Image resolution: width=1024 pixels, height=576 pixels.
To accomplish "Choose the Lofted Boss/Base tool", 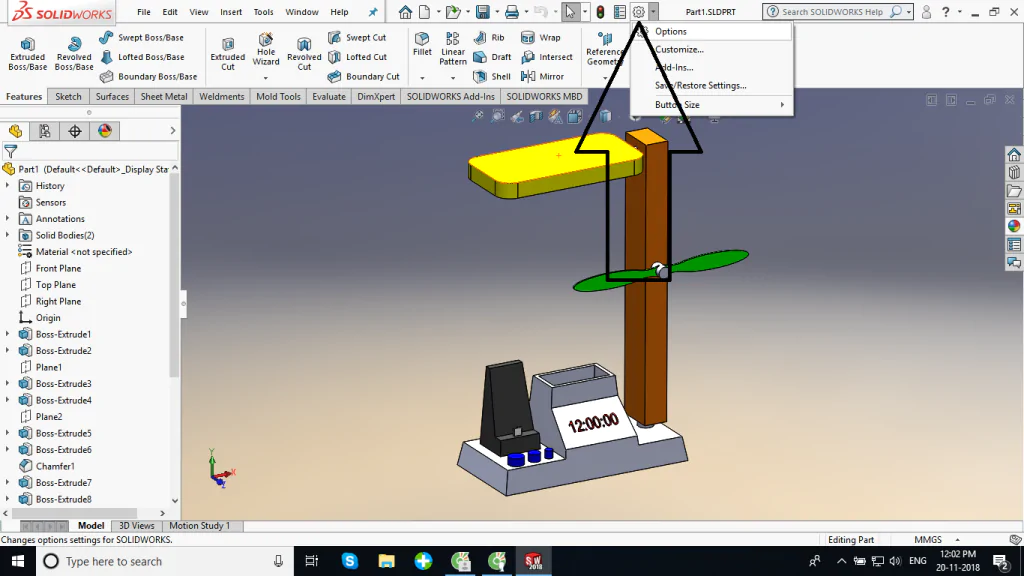I will pos(142,57).
